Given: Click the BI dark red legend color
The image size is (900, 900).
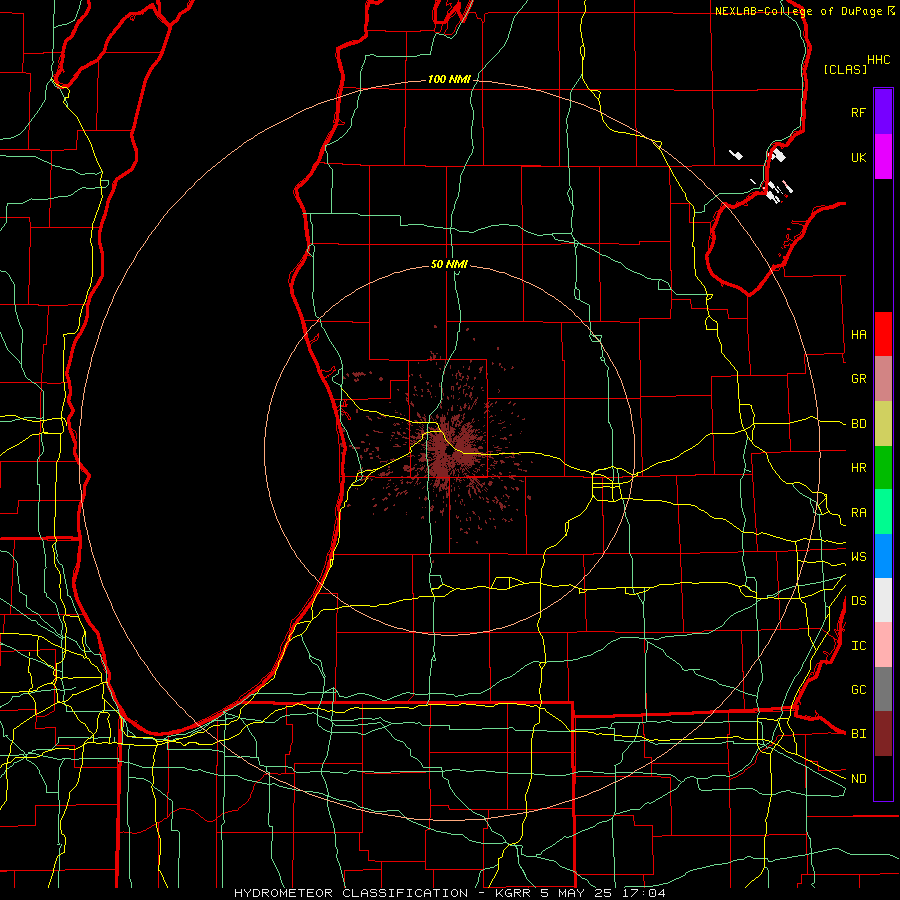Looking at the screenshot, I should [883, 734].
